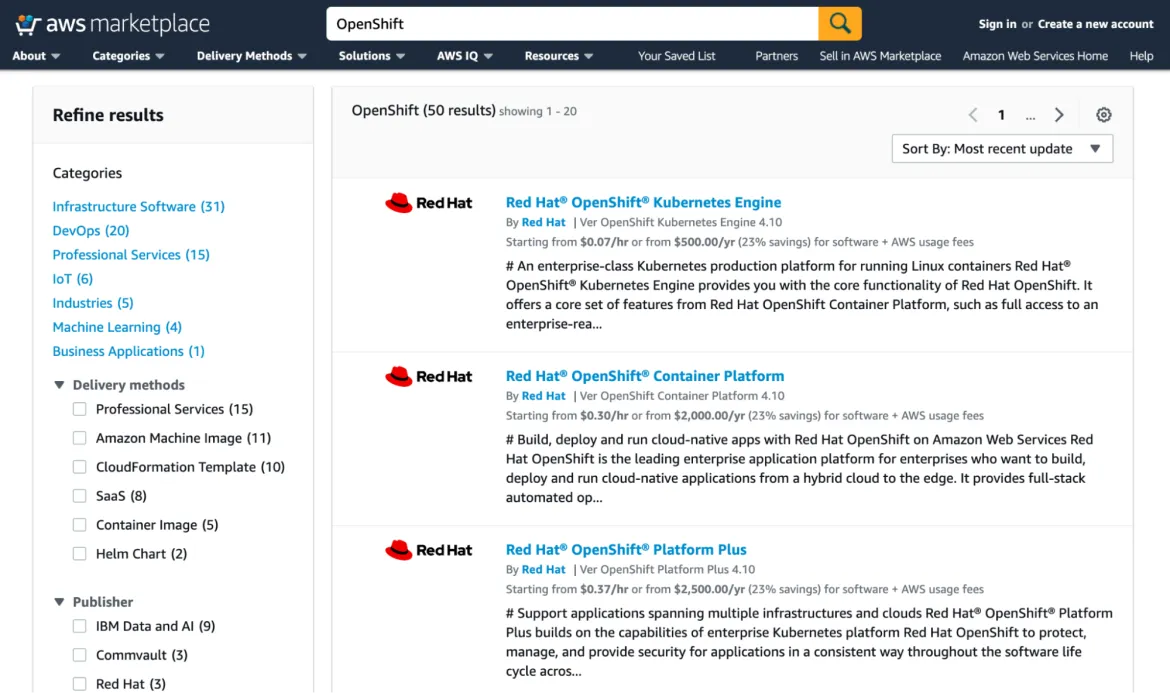Click the AWS Marketplace cart logo
This screenshot has width=1170, height=693.
pyautogui.click(x=27, y=22)
